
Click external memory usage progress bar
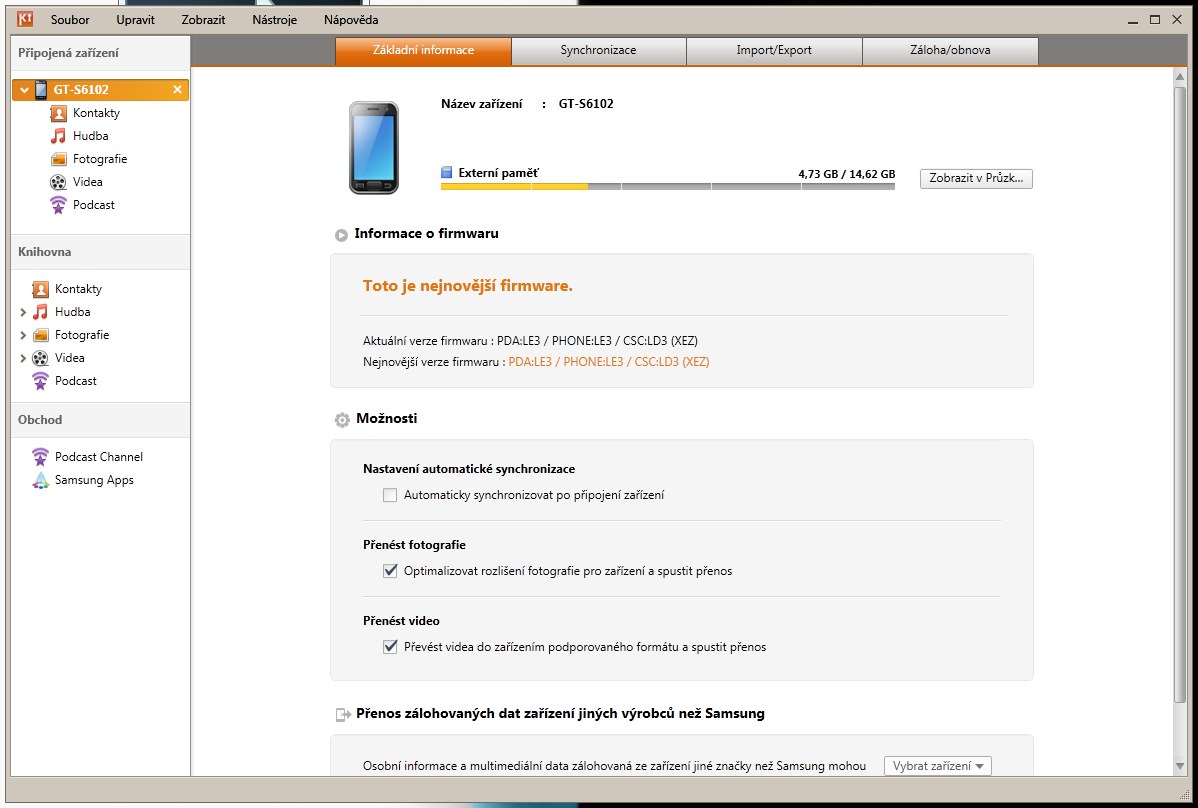668,186
